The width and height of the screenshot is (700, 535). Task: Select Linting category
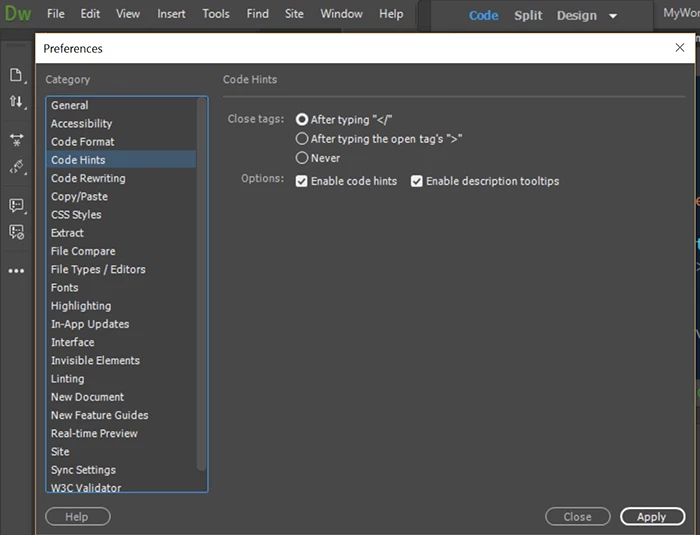click(x=121, y=379)
